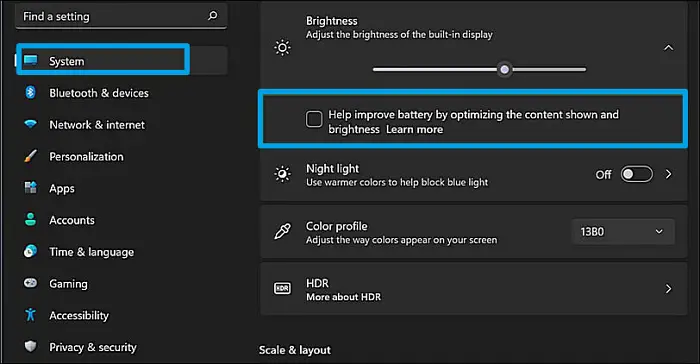Click 'Use warmer colors to help block blue light'
The width and height of the screenshot is (700, 364).
(397, 182)
